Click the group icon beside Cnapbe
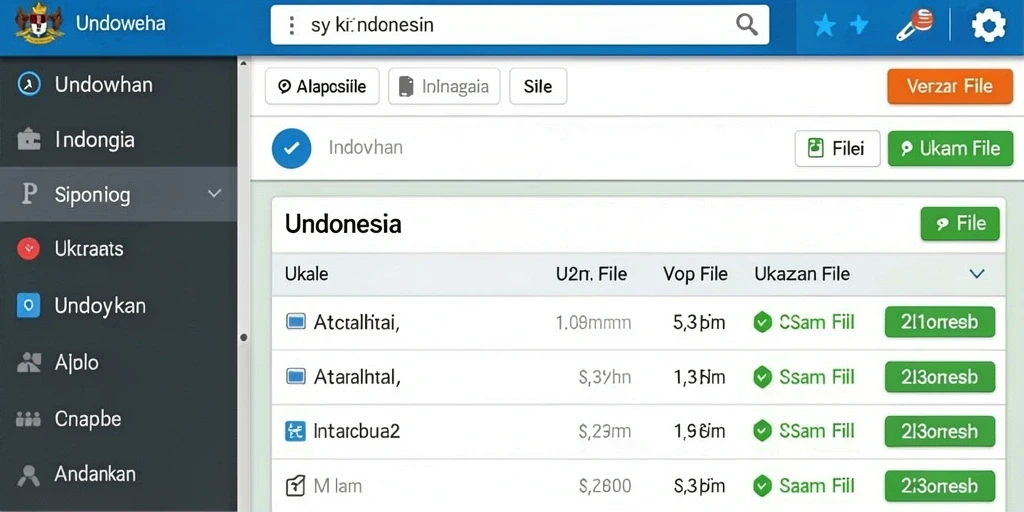 pyautogui.click(x=29, y=419)
